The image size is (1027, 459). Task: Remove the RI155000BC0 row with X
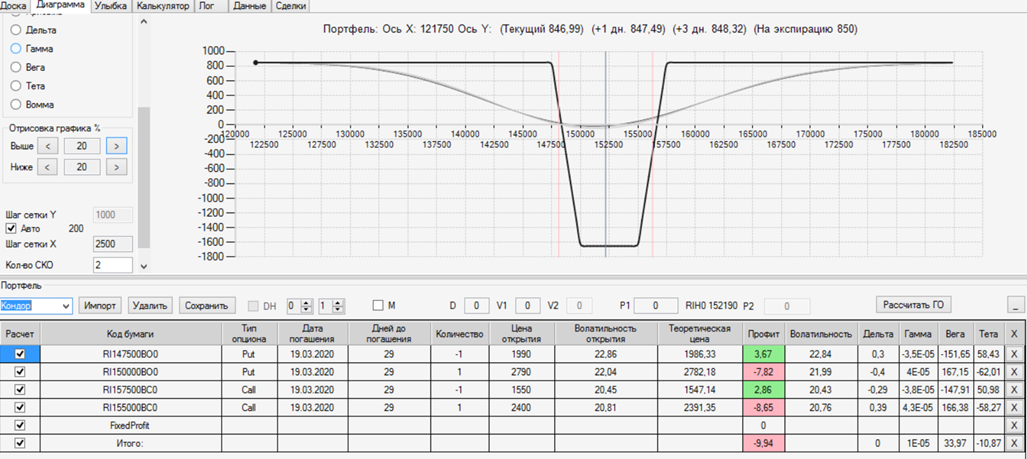1014,407
